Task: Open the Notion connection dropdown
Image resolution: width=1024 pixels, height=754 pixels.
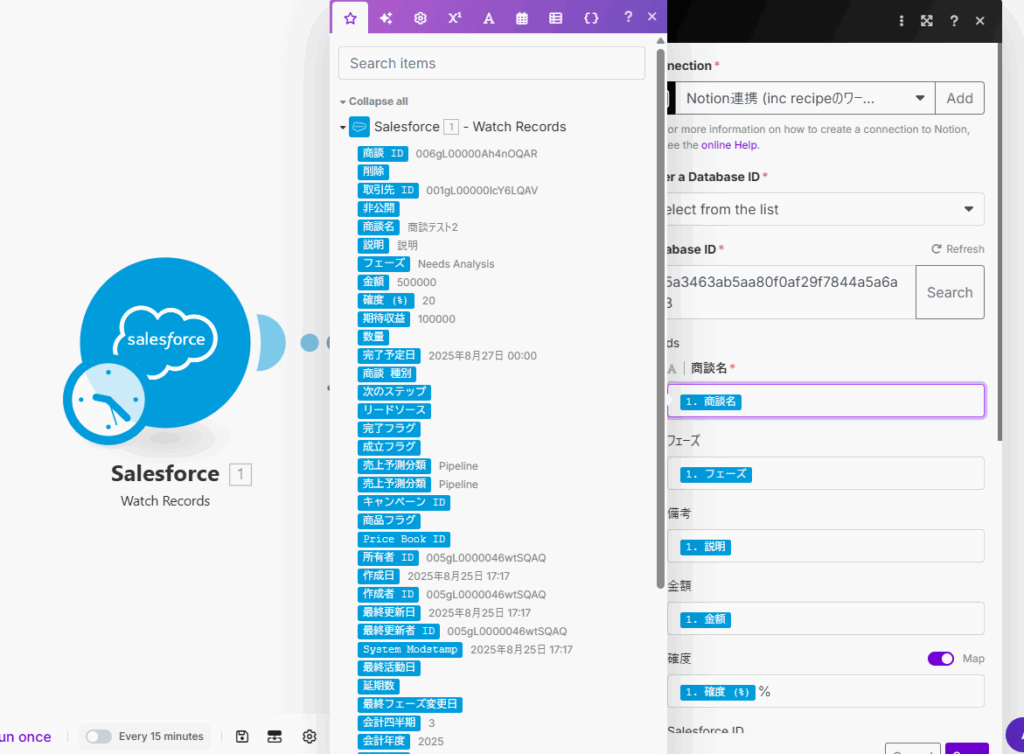Action: click(805, 99)
